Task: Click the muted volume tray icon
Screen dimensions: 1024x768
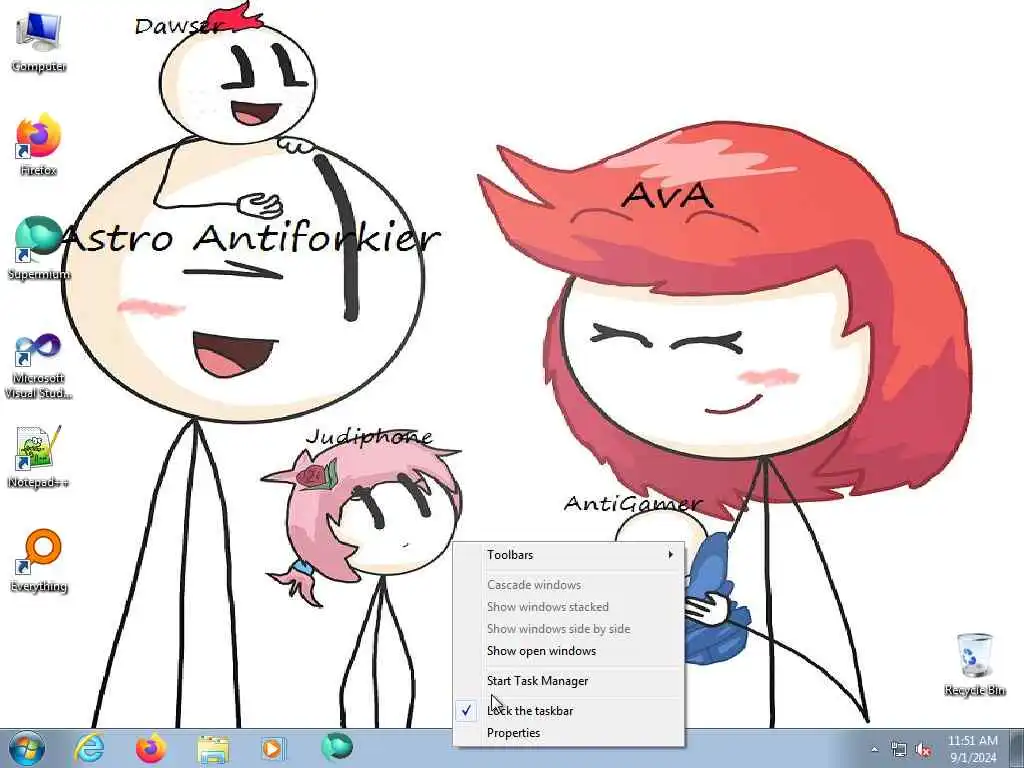Action: tap(923, 750)
